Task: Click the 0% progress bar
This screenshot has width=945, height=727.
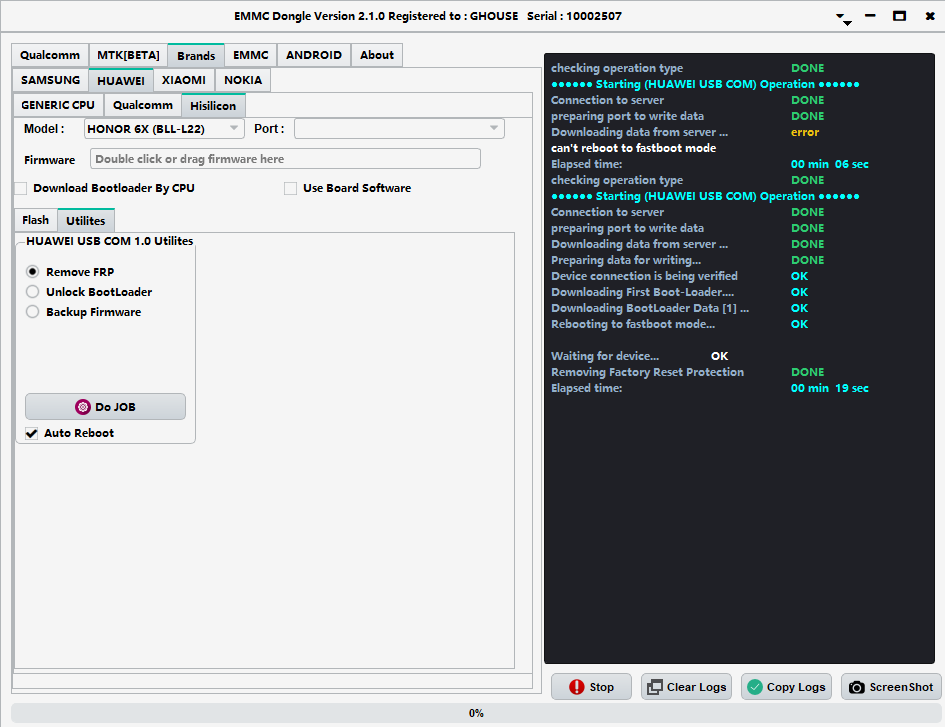Action: (476, 713)
